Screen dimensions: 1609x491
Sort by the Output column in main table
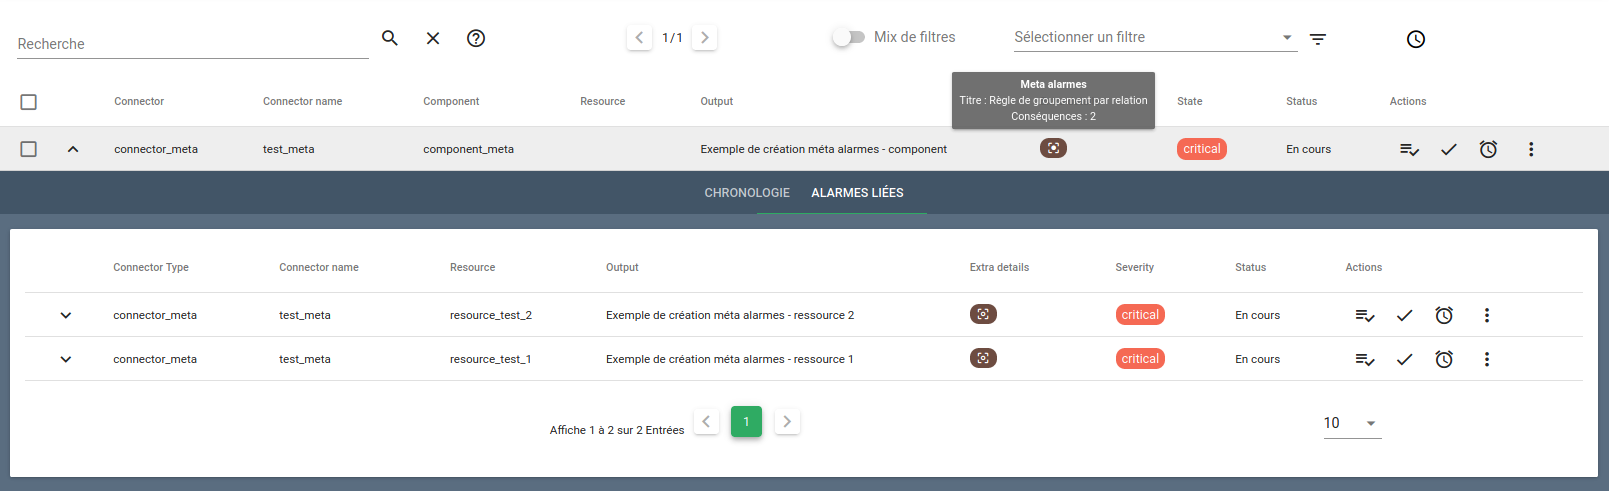(717, 101)
